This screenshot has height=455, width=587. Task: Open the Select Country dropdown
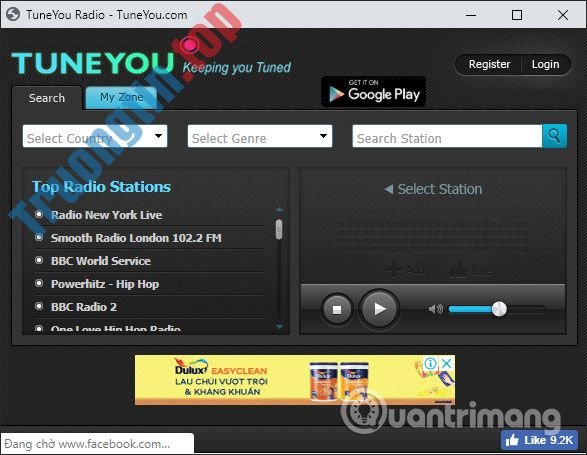[x=95, y=136]
